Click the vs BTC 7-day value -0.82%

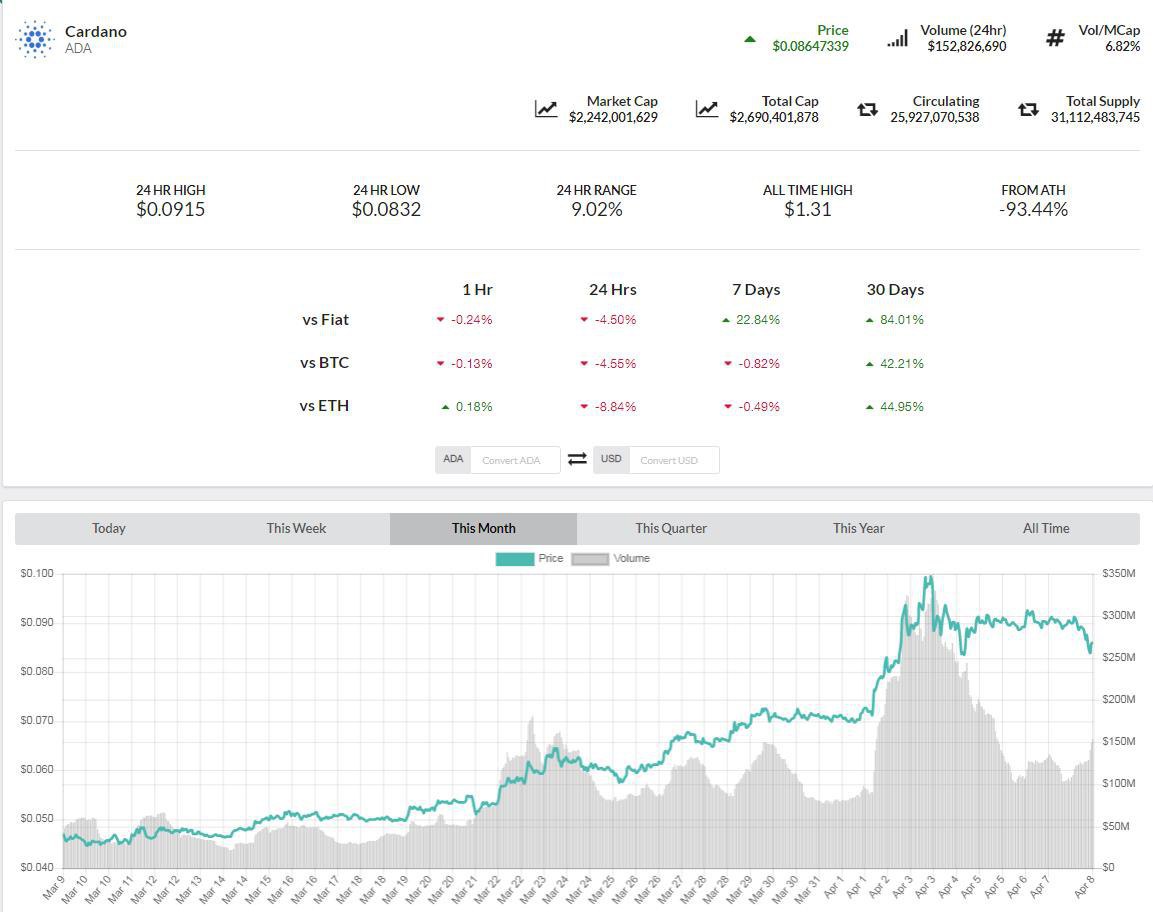[759, 363]
